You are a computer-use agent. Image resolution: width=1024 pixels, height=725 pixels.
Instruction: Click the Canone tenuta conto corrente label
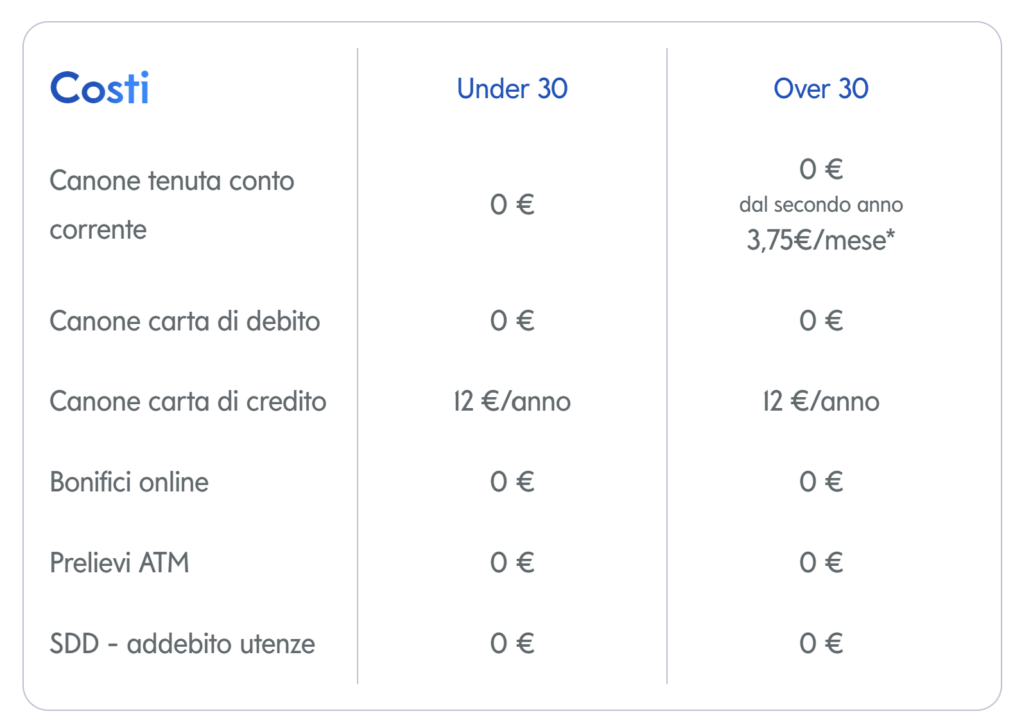click(172, 205)
